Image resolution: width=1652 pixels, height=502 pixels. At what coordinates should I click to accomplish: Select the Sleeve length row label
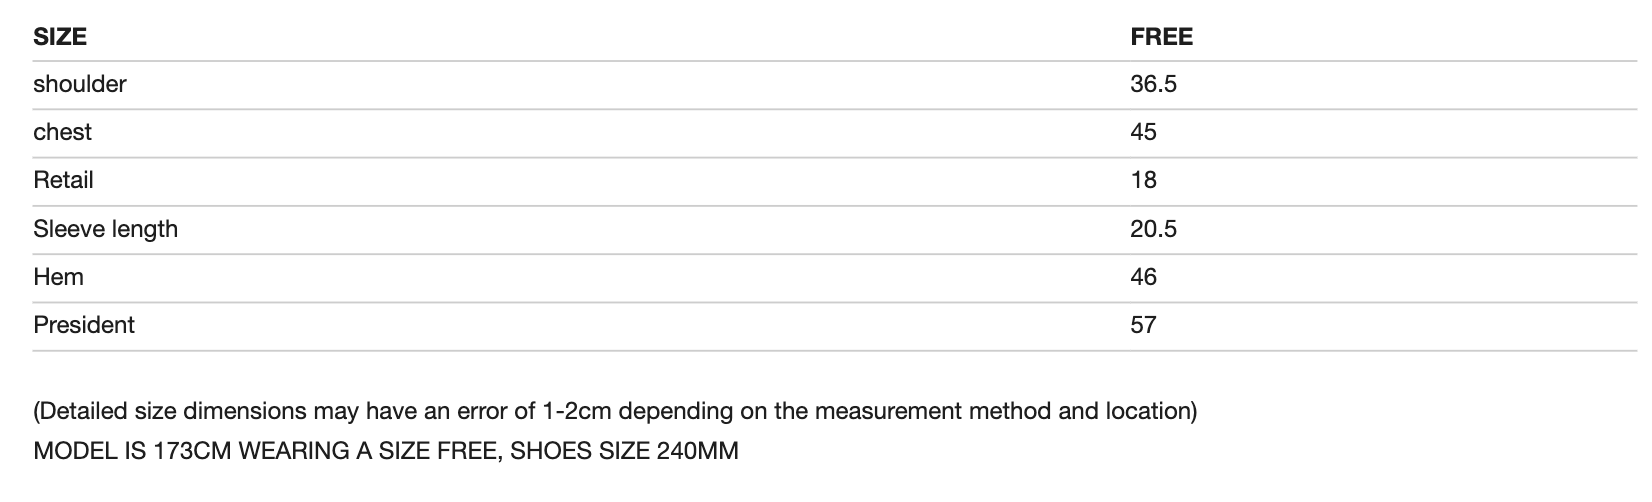tap(105, 229)
